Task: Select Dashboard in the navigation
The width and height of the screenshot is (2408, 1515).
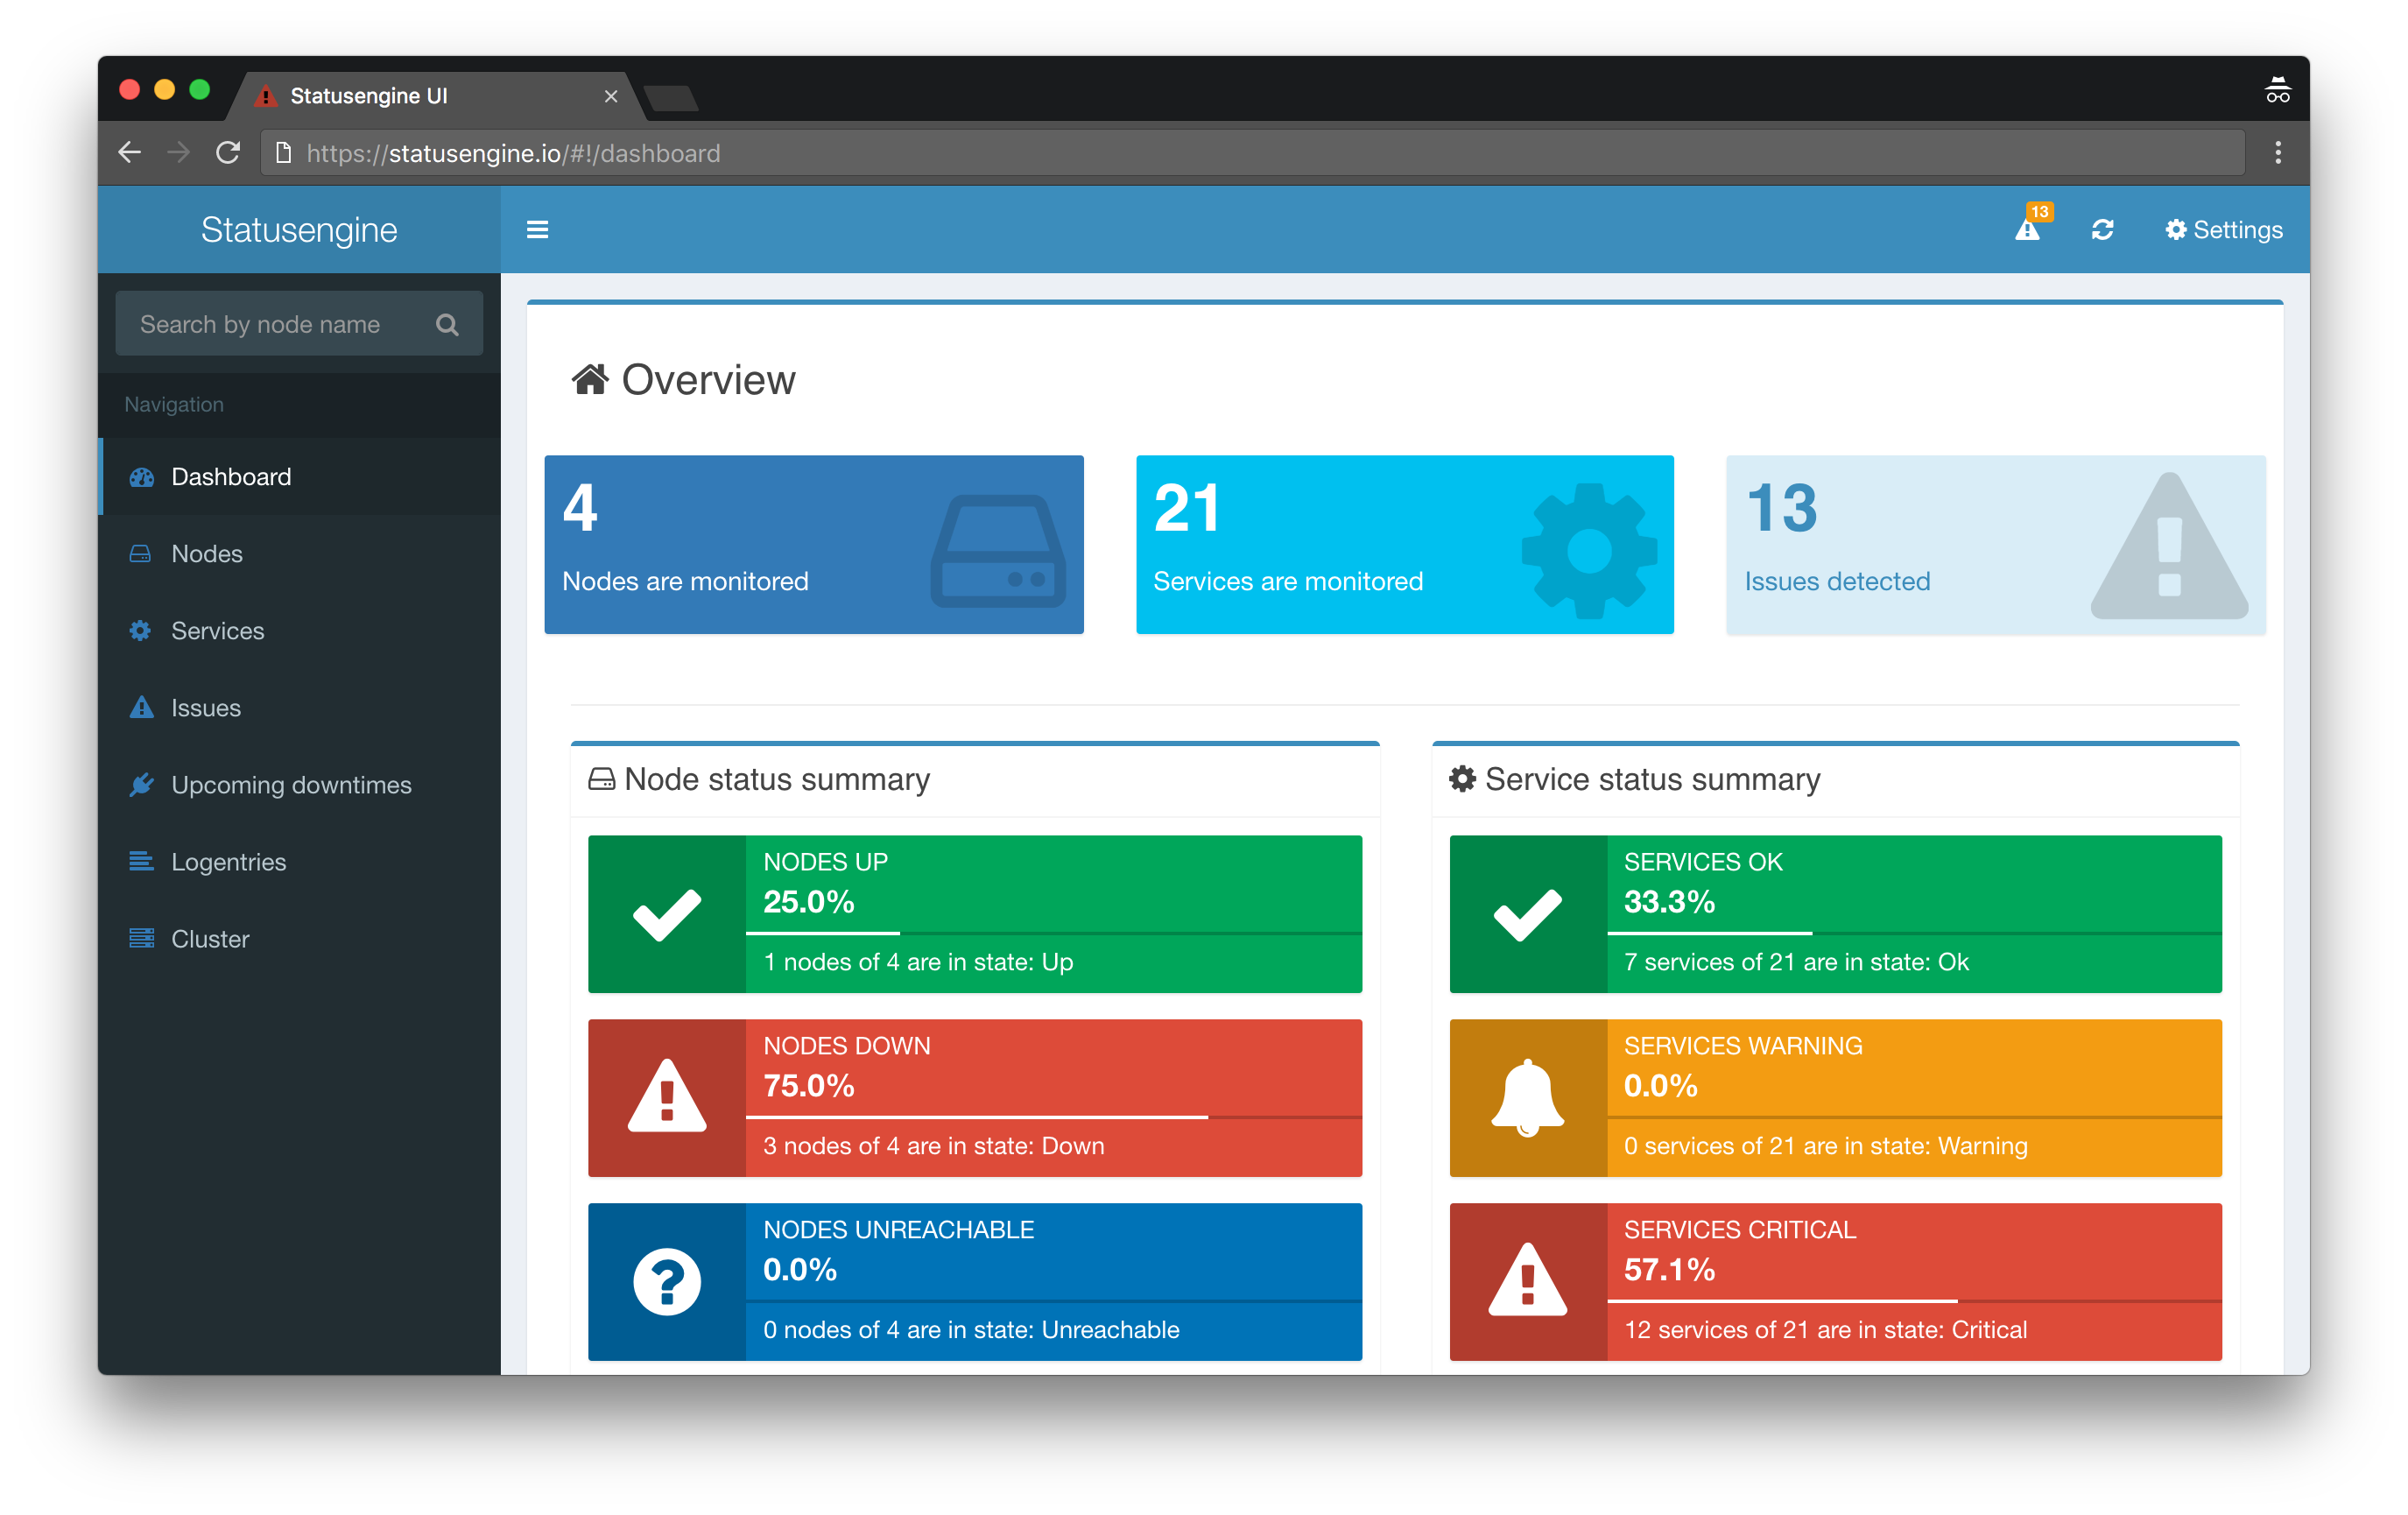Action: (300, 477)
